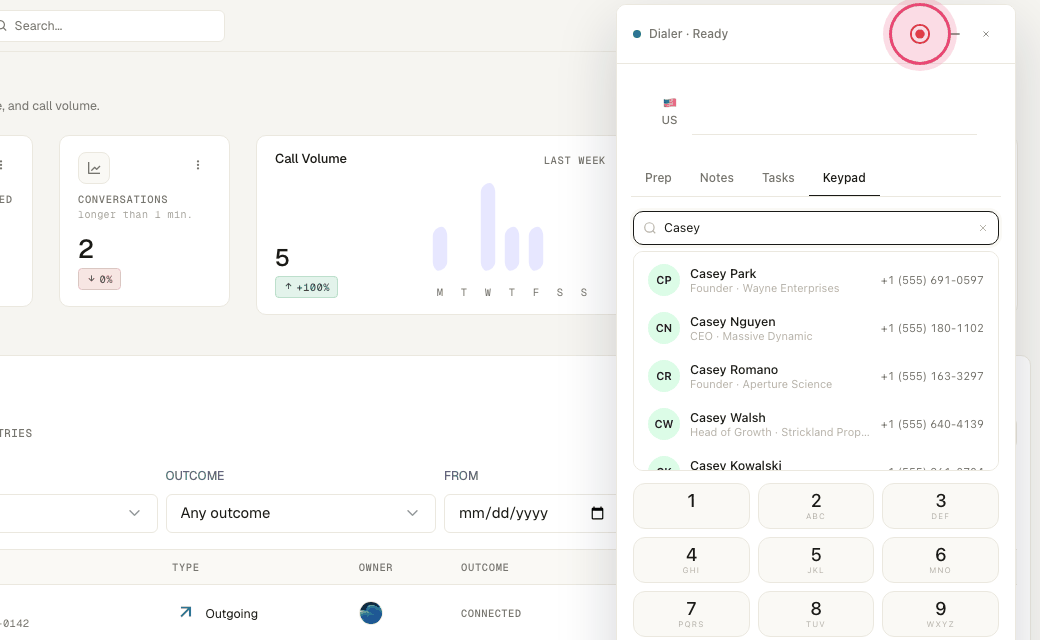Tap the 9 WXYZ key
The width and height of the screenshot is (1040, 640).
(941, 614)
